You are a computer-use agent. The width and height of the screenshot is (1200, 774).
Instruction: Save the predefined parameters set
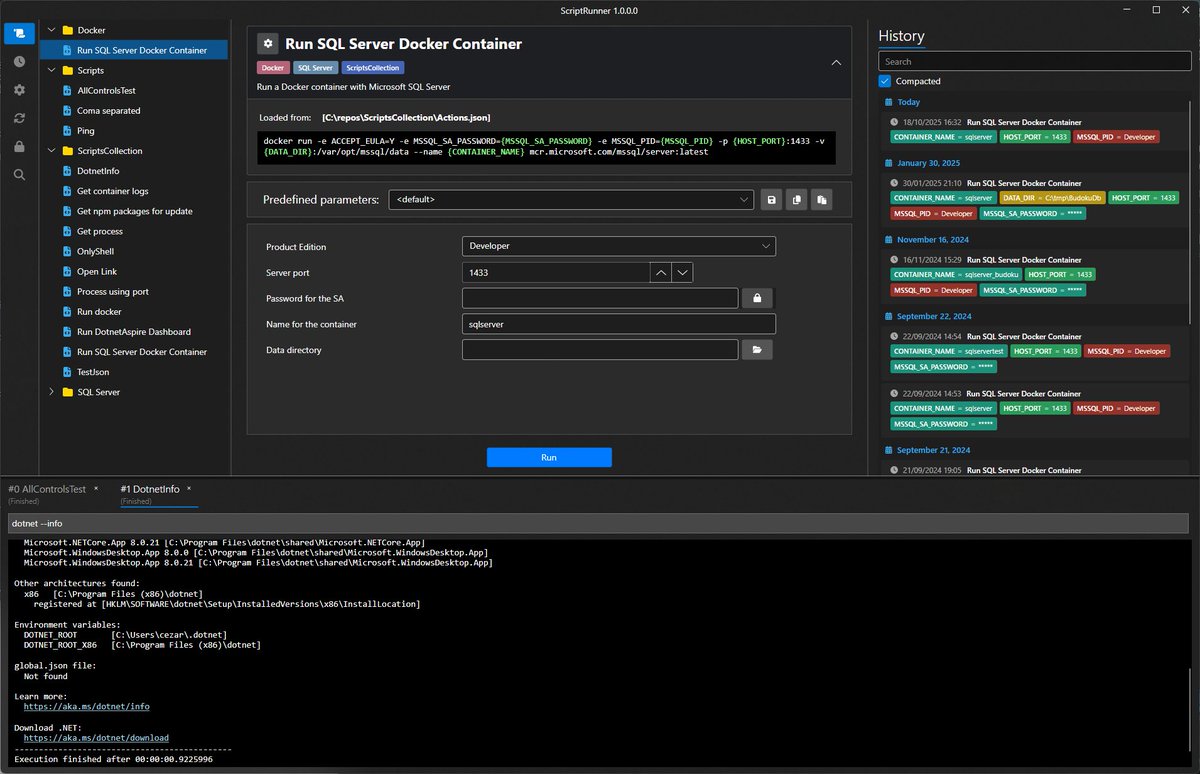click(x=771, y=200)
